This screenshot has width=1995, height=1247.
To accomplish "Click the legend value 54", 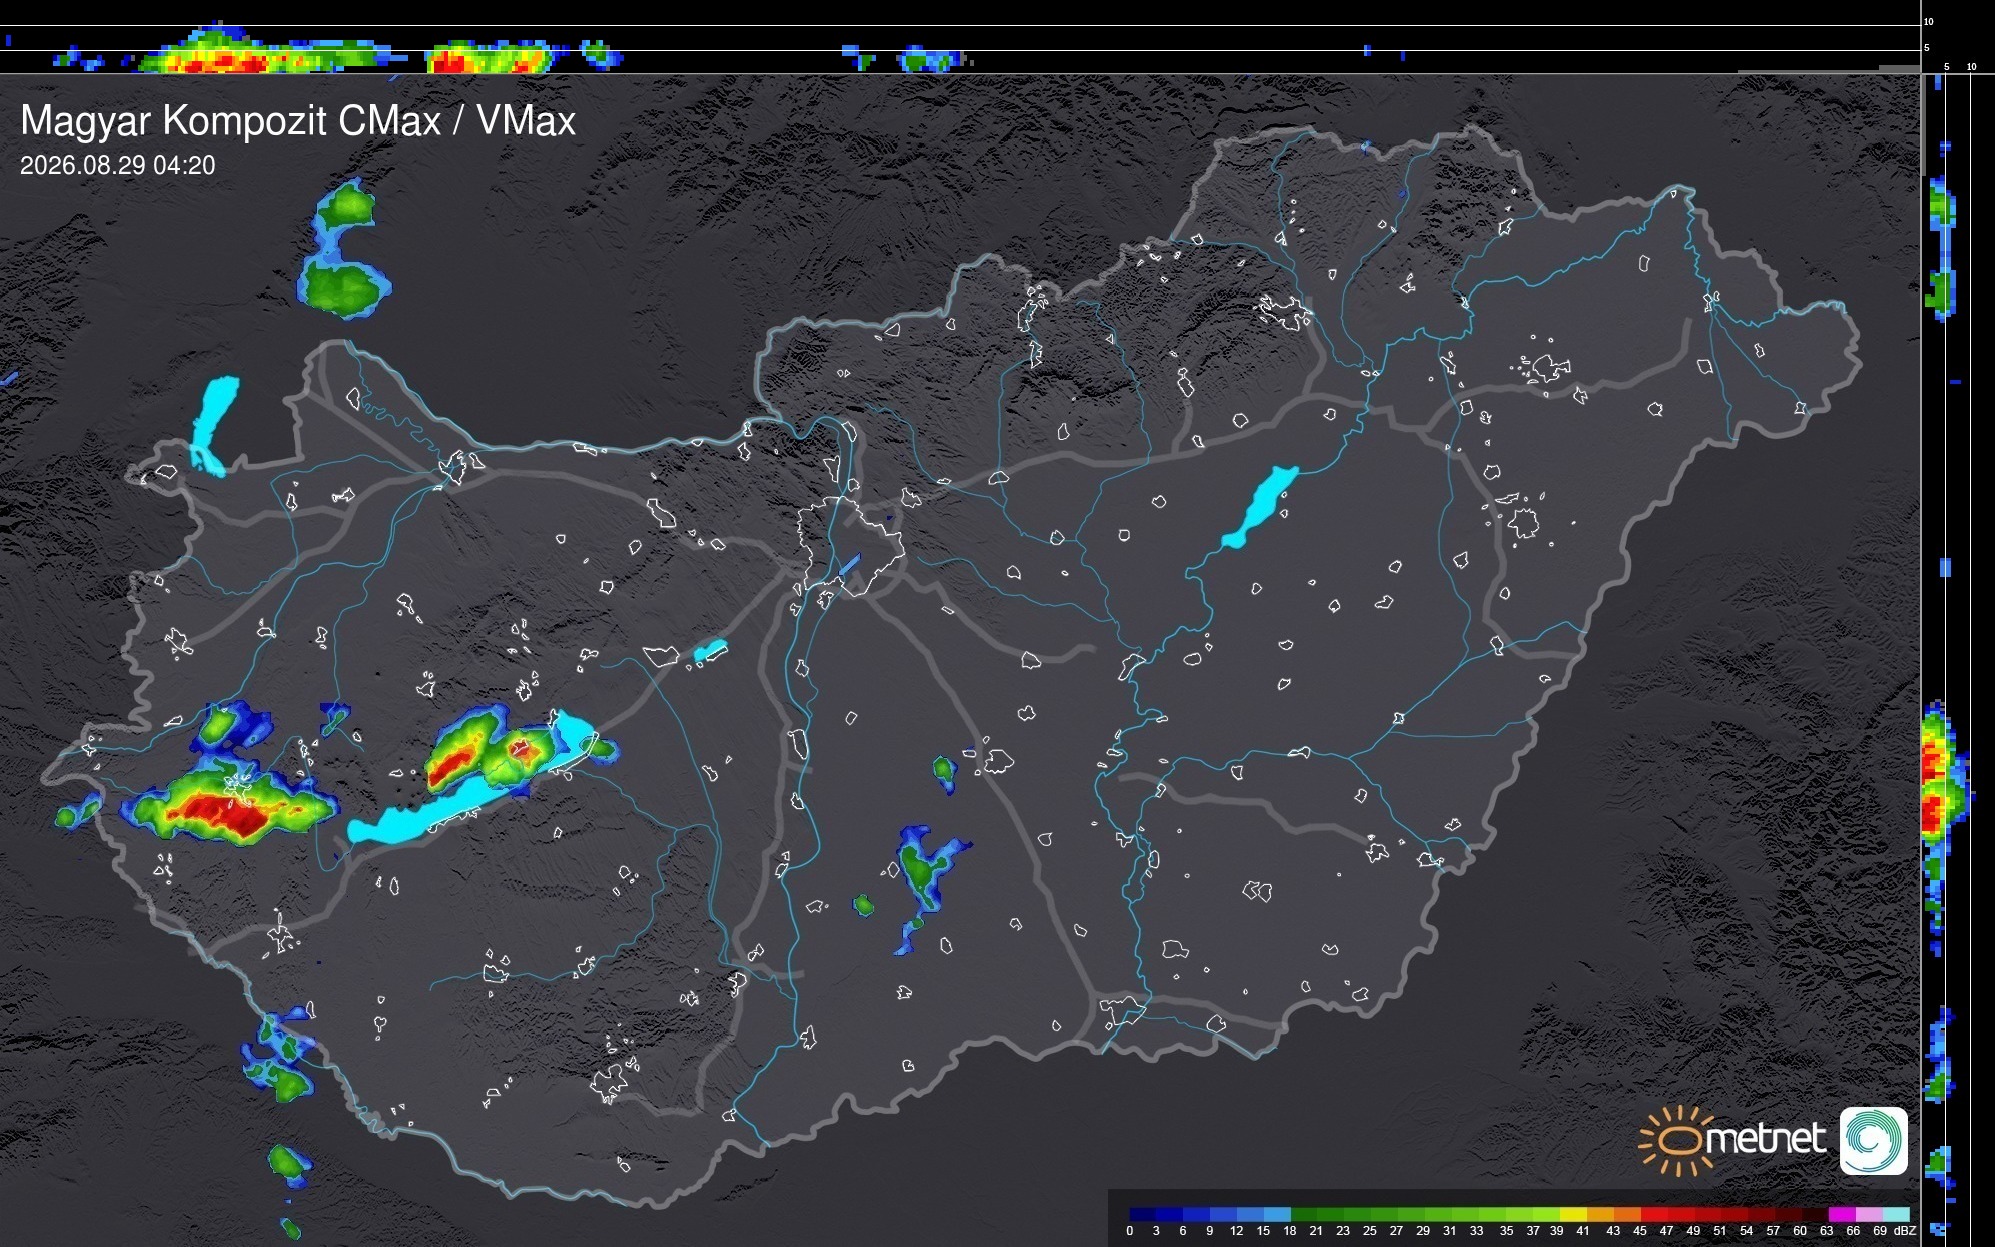I will (x=1746, y=1231).
